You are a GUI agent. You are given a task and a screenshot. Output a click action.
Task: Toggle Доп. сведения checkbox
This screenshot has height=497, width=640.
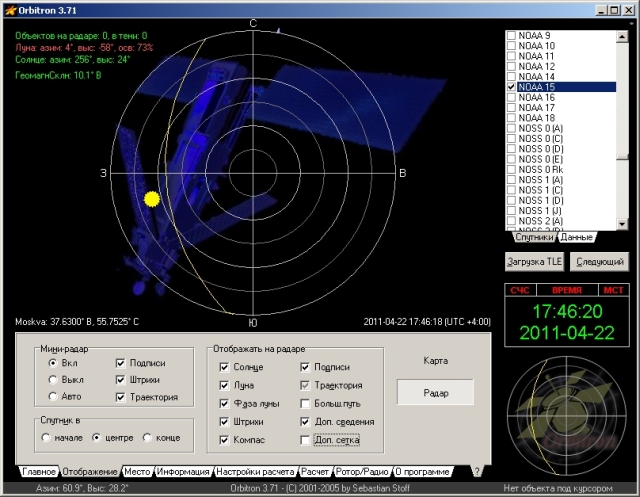pyautogui.click(x=304, y=422)
